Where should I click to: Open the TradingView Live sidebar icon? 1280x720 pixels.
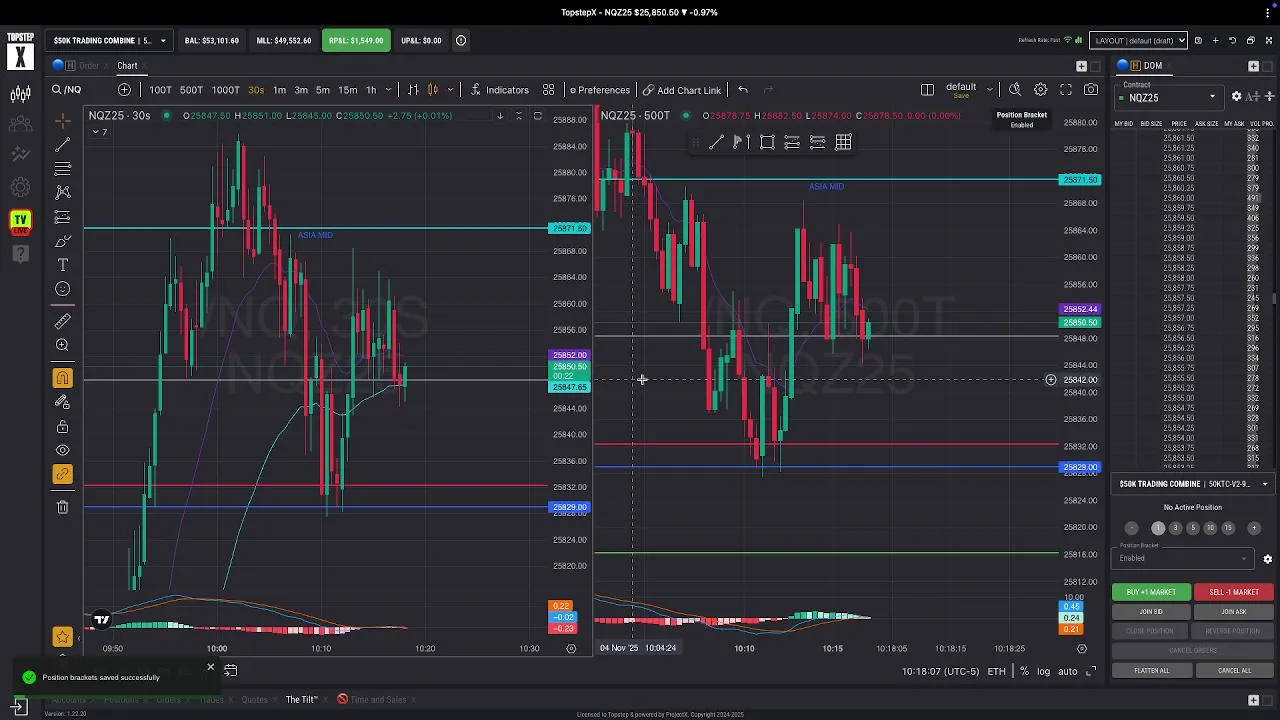[x=20, y=221]
